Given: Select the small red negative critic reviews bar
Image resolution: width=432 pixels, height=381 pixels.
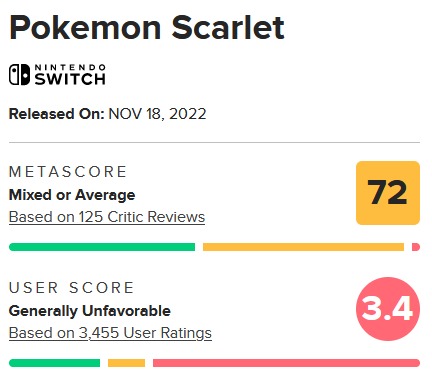Looking at the screenshot, I should pyautogui.click(x=416, y=247).
